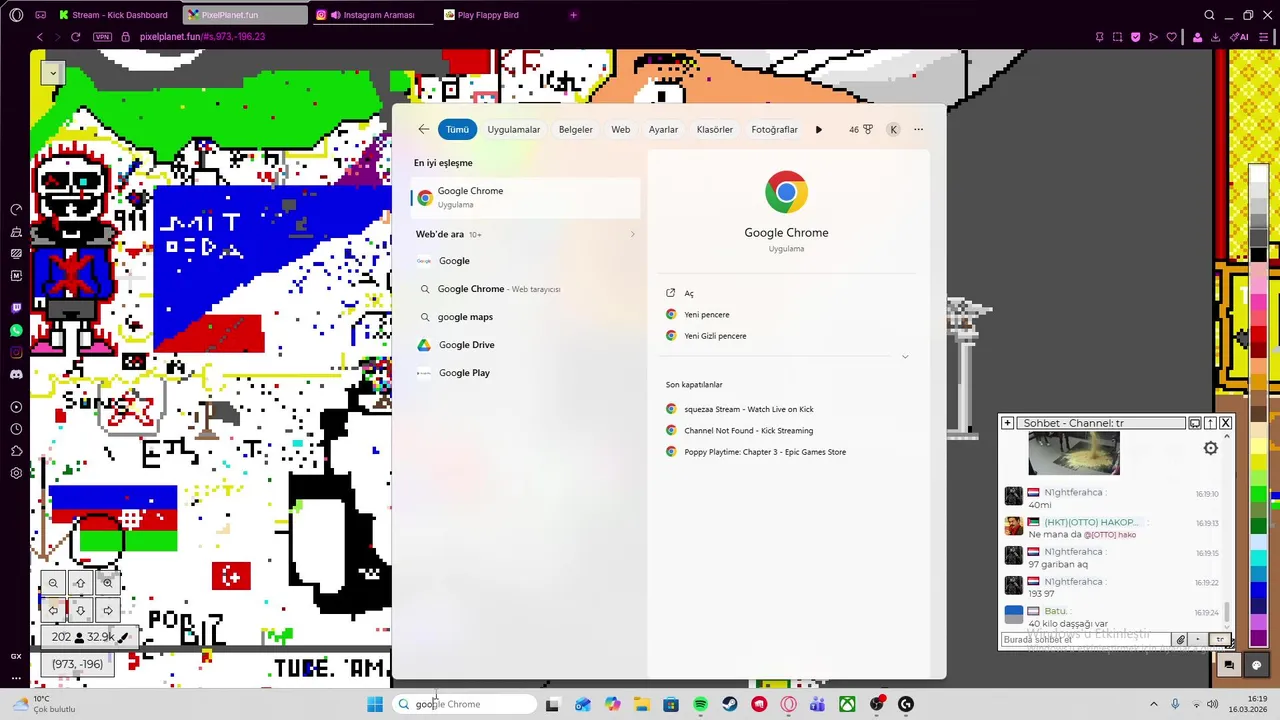The width and height of the screenshot is (1280, 720).
Task: Collapse PixelPlanet menu chevron button
Action: [52, 72]
